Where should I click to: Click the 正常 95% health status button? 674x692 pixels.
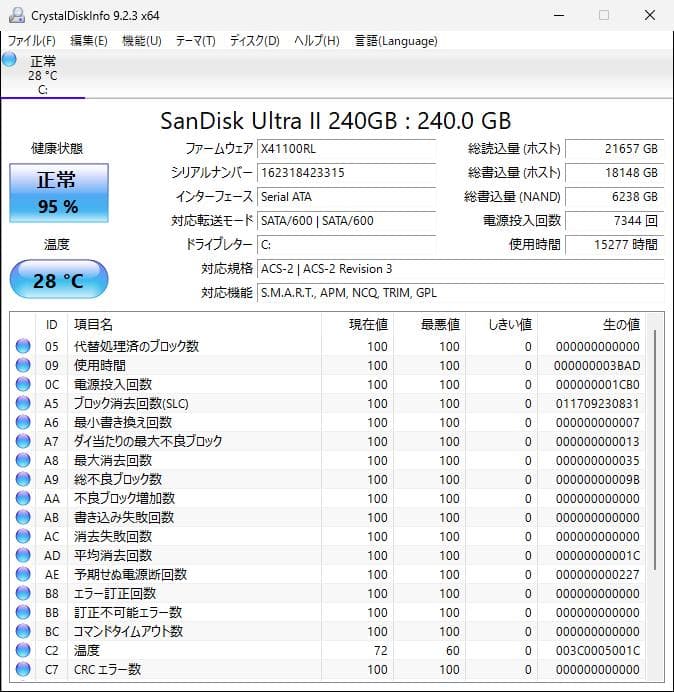click(59, 193)
